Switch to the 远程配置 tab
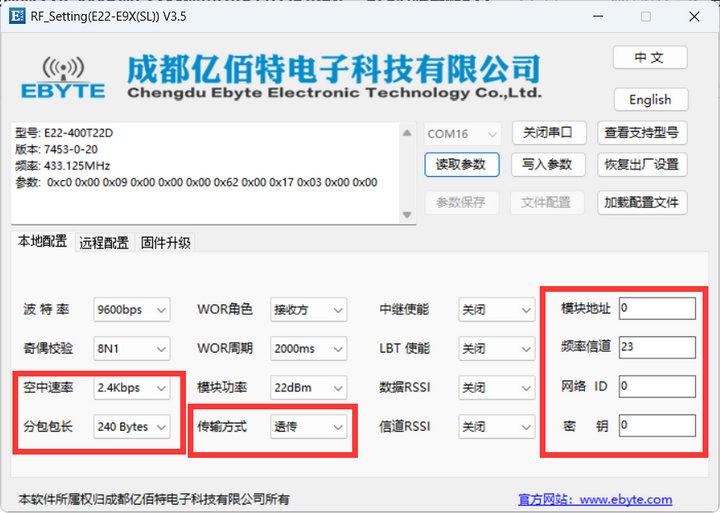Screen dimensions: 720x513 click(104, 243)
